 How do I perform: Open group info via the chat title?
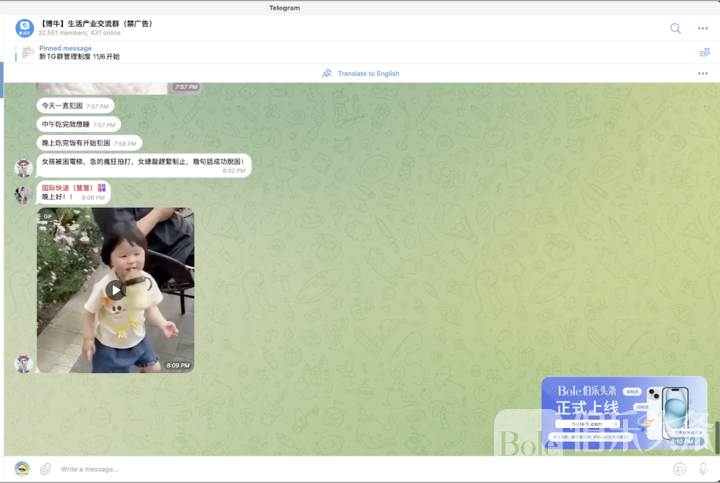coord(97,23)
